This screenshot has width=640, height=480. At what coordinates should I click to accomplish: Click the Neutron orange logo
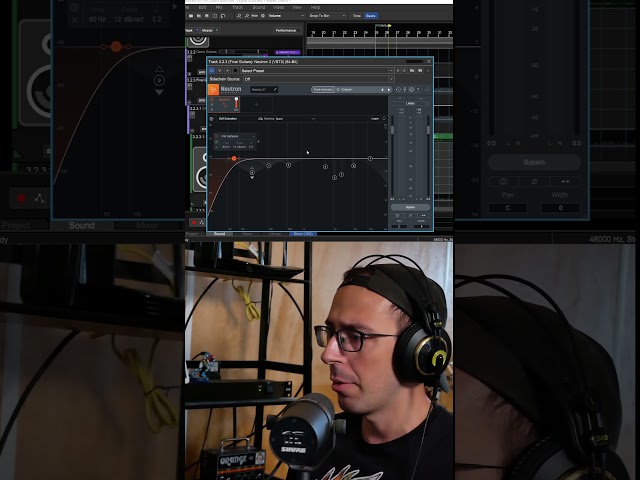tap(213, 89)
